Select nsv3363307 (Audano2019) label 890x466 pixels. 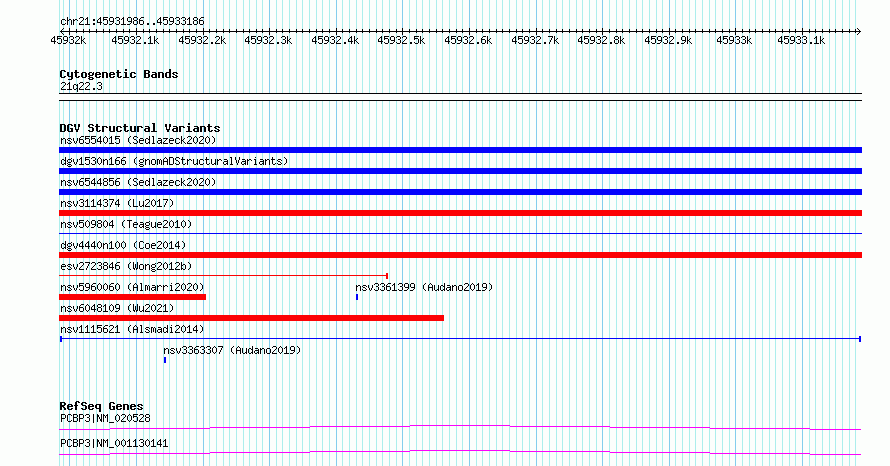232,350
